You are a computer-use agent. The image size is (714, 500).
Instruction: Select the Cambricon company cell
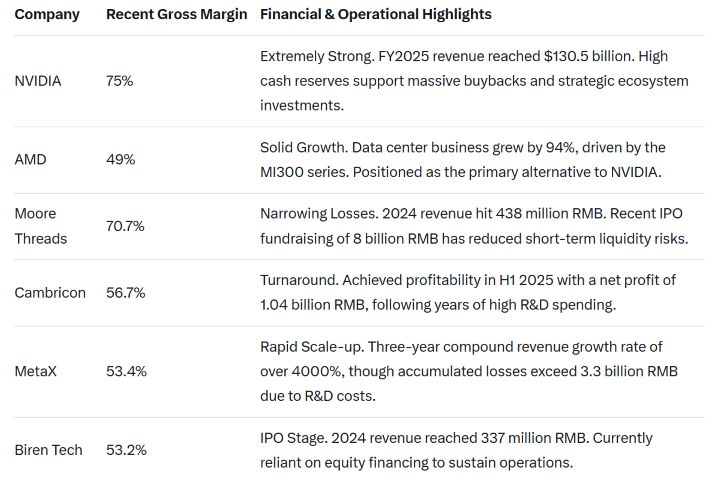tap(50, 293)
